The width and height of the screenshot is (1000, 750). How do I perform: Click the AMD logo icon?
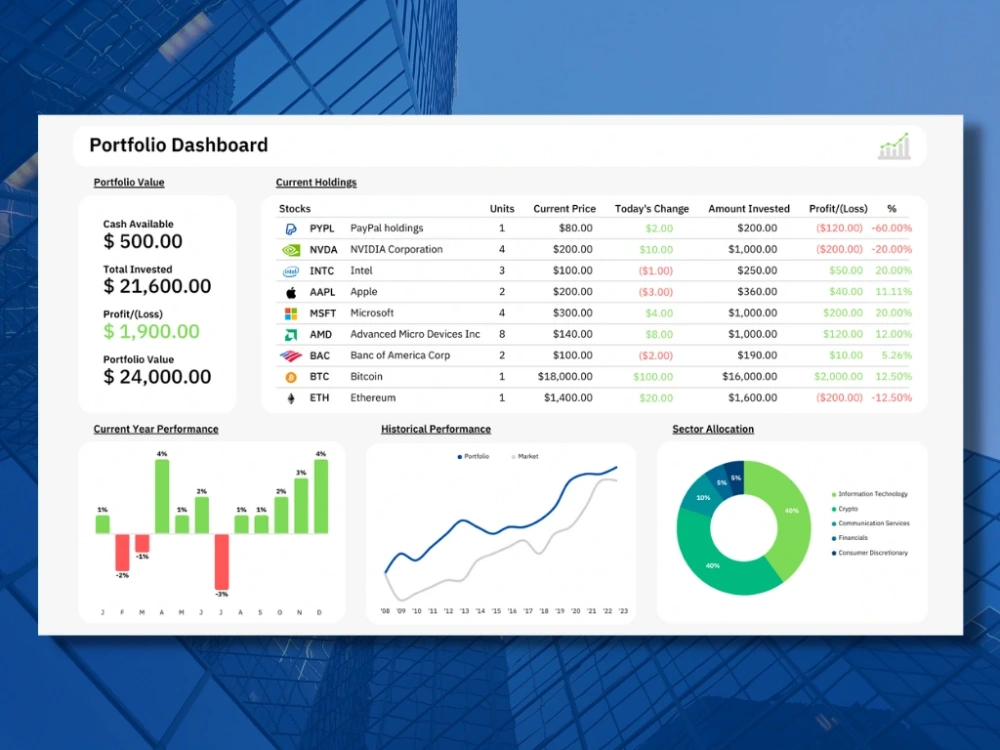(x=291, y=334)
